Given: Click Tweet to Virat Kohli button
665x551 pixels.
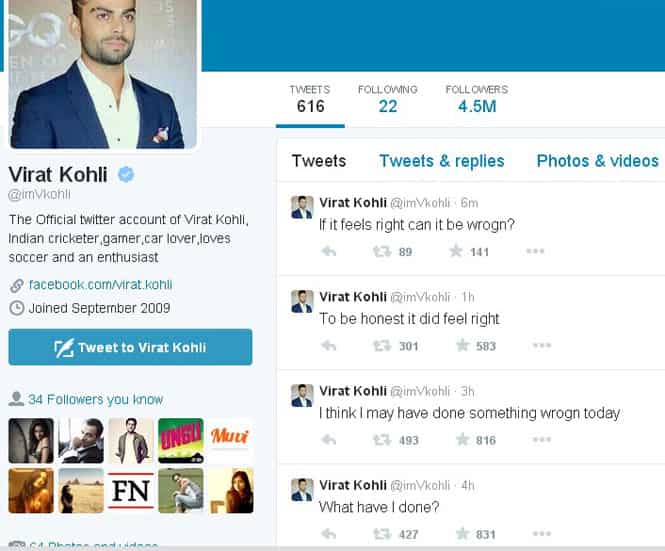Looking at the screenshot, I should pos(130,347).
